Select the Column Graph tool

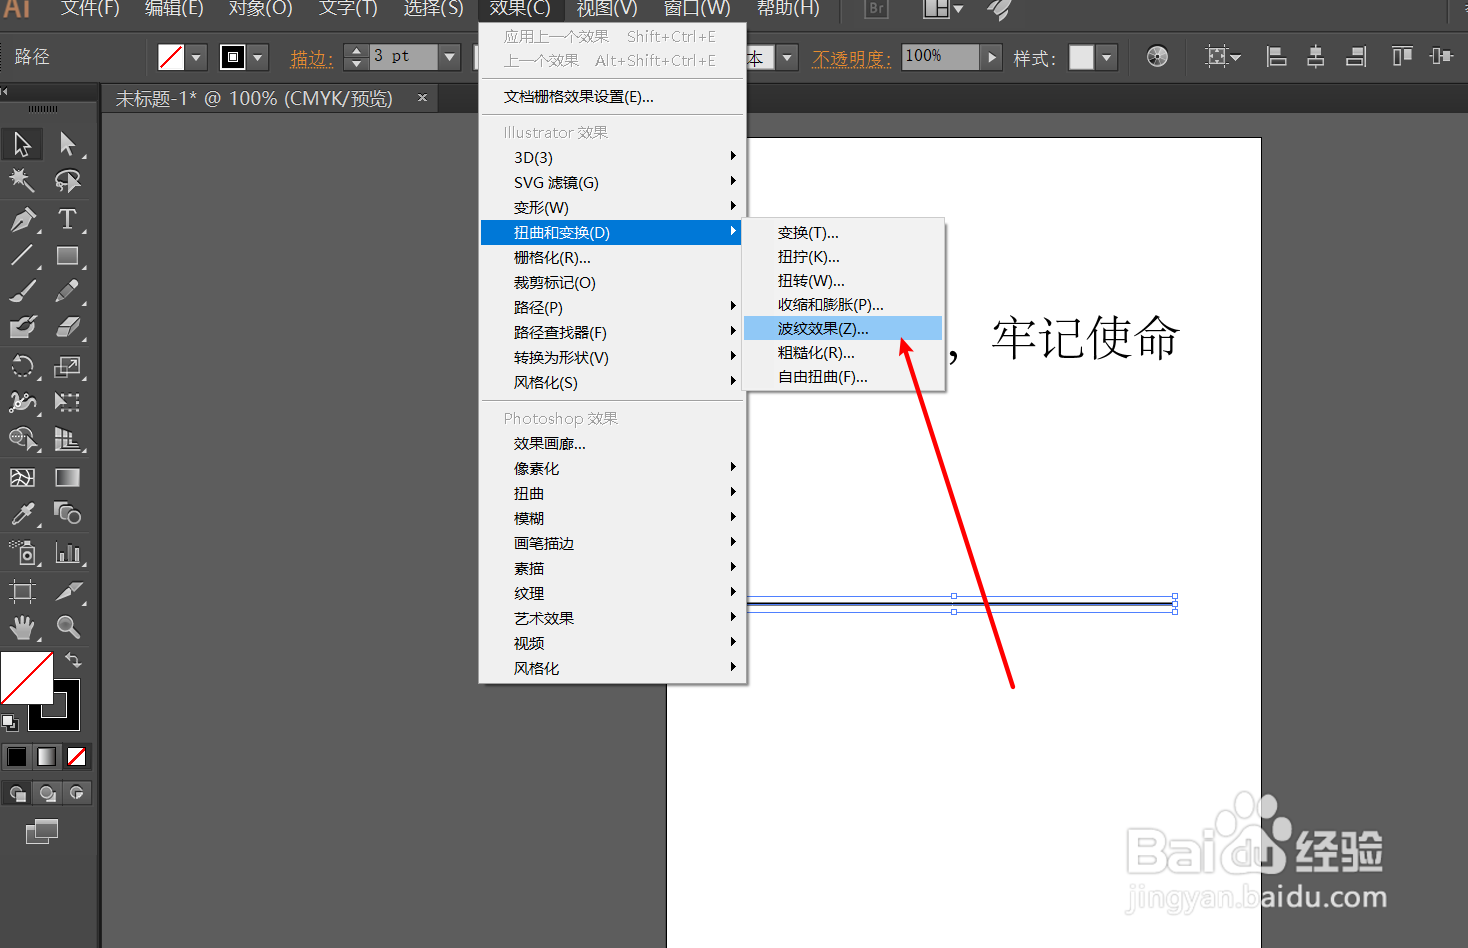pyautogui.click(x=67, y=552)
